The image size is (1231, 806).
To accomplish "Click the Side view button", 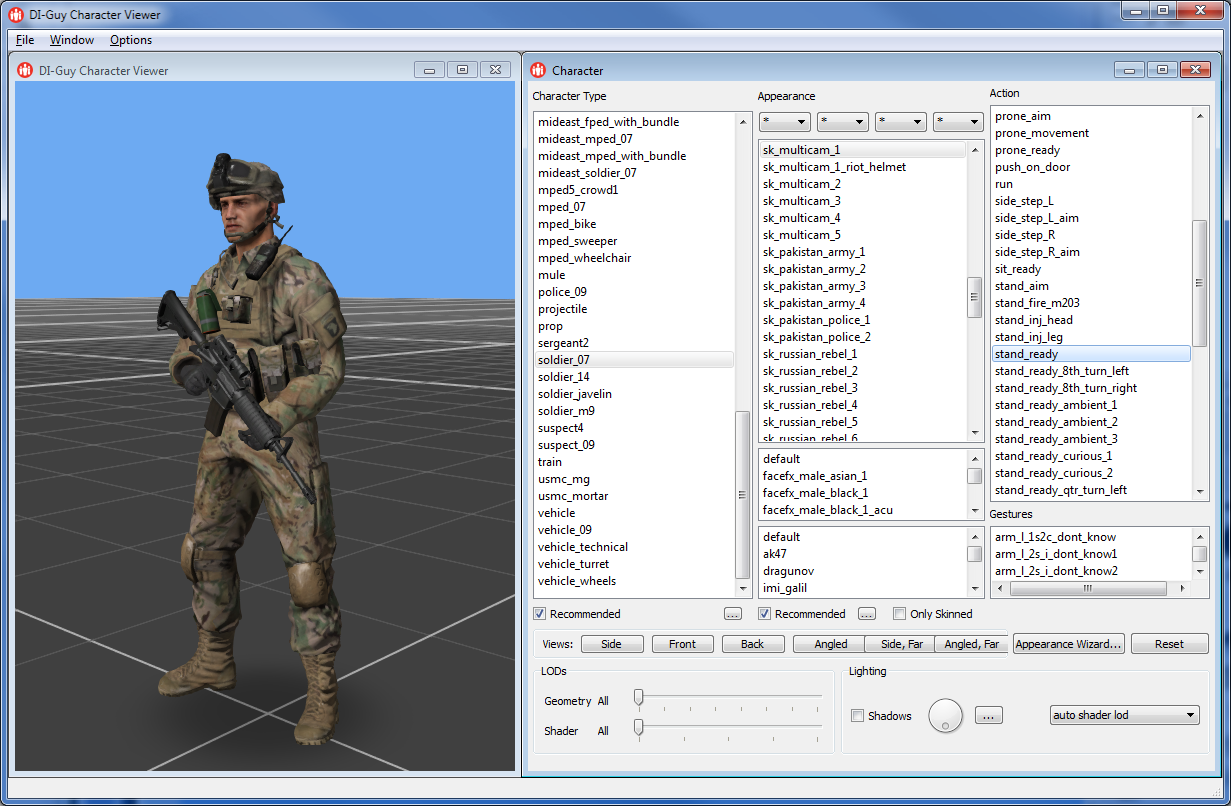I will coord(612,644).
